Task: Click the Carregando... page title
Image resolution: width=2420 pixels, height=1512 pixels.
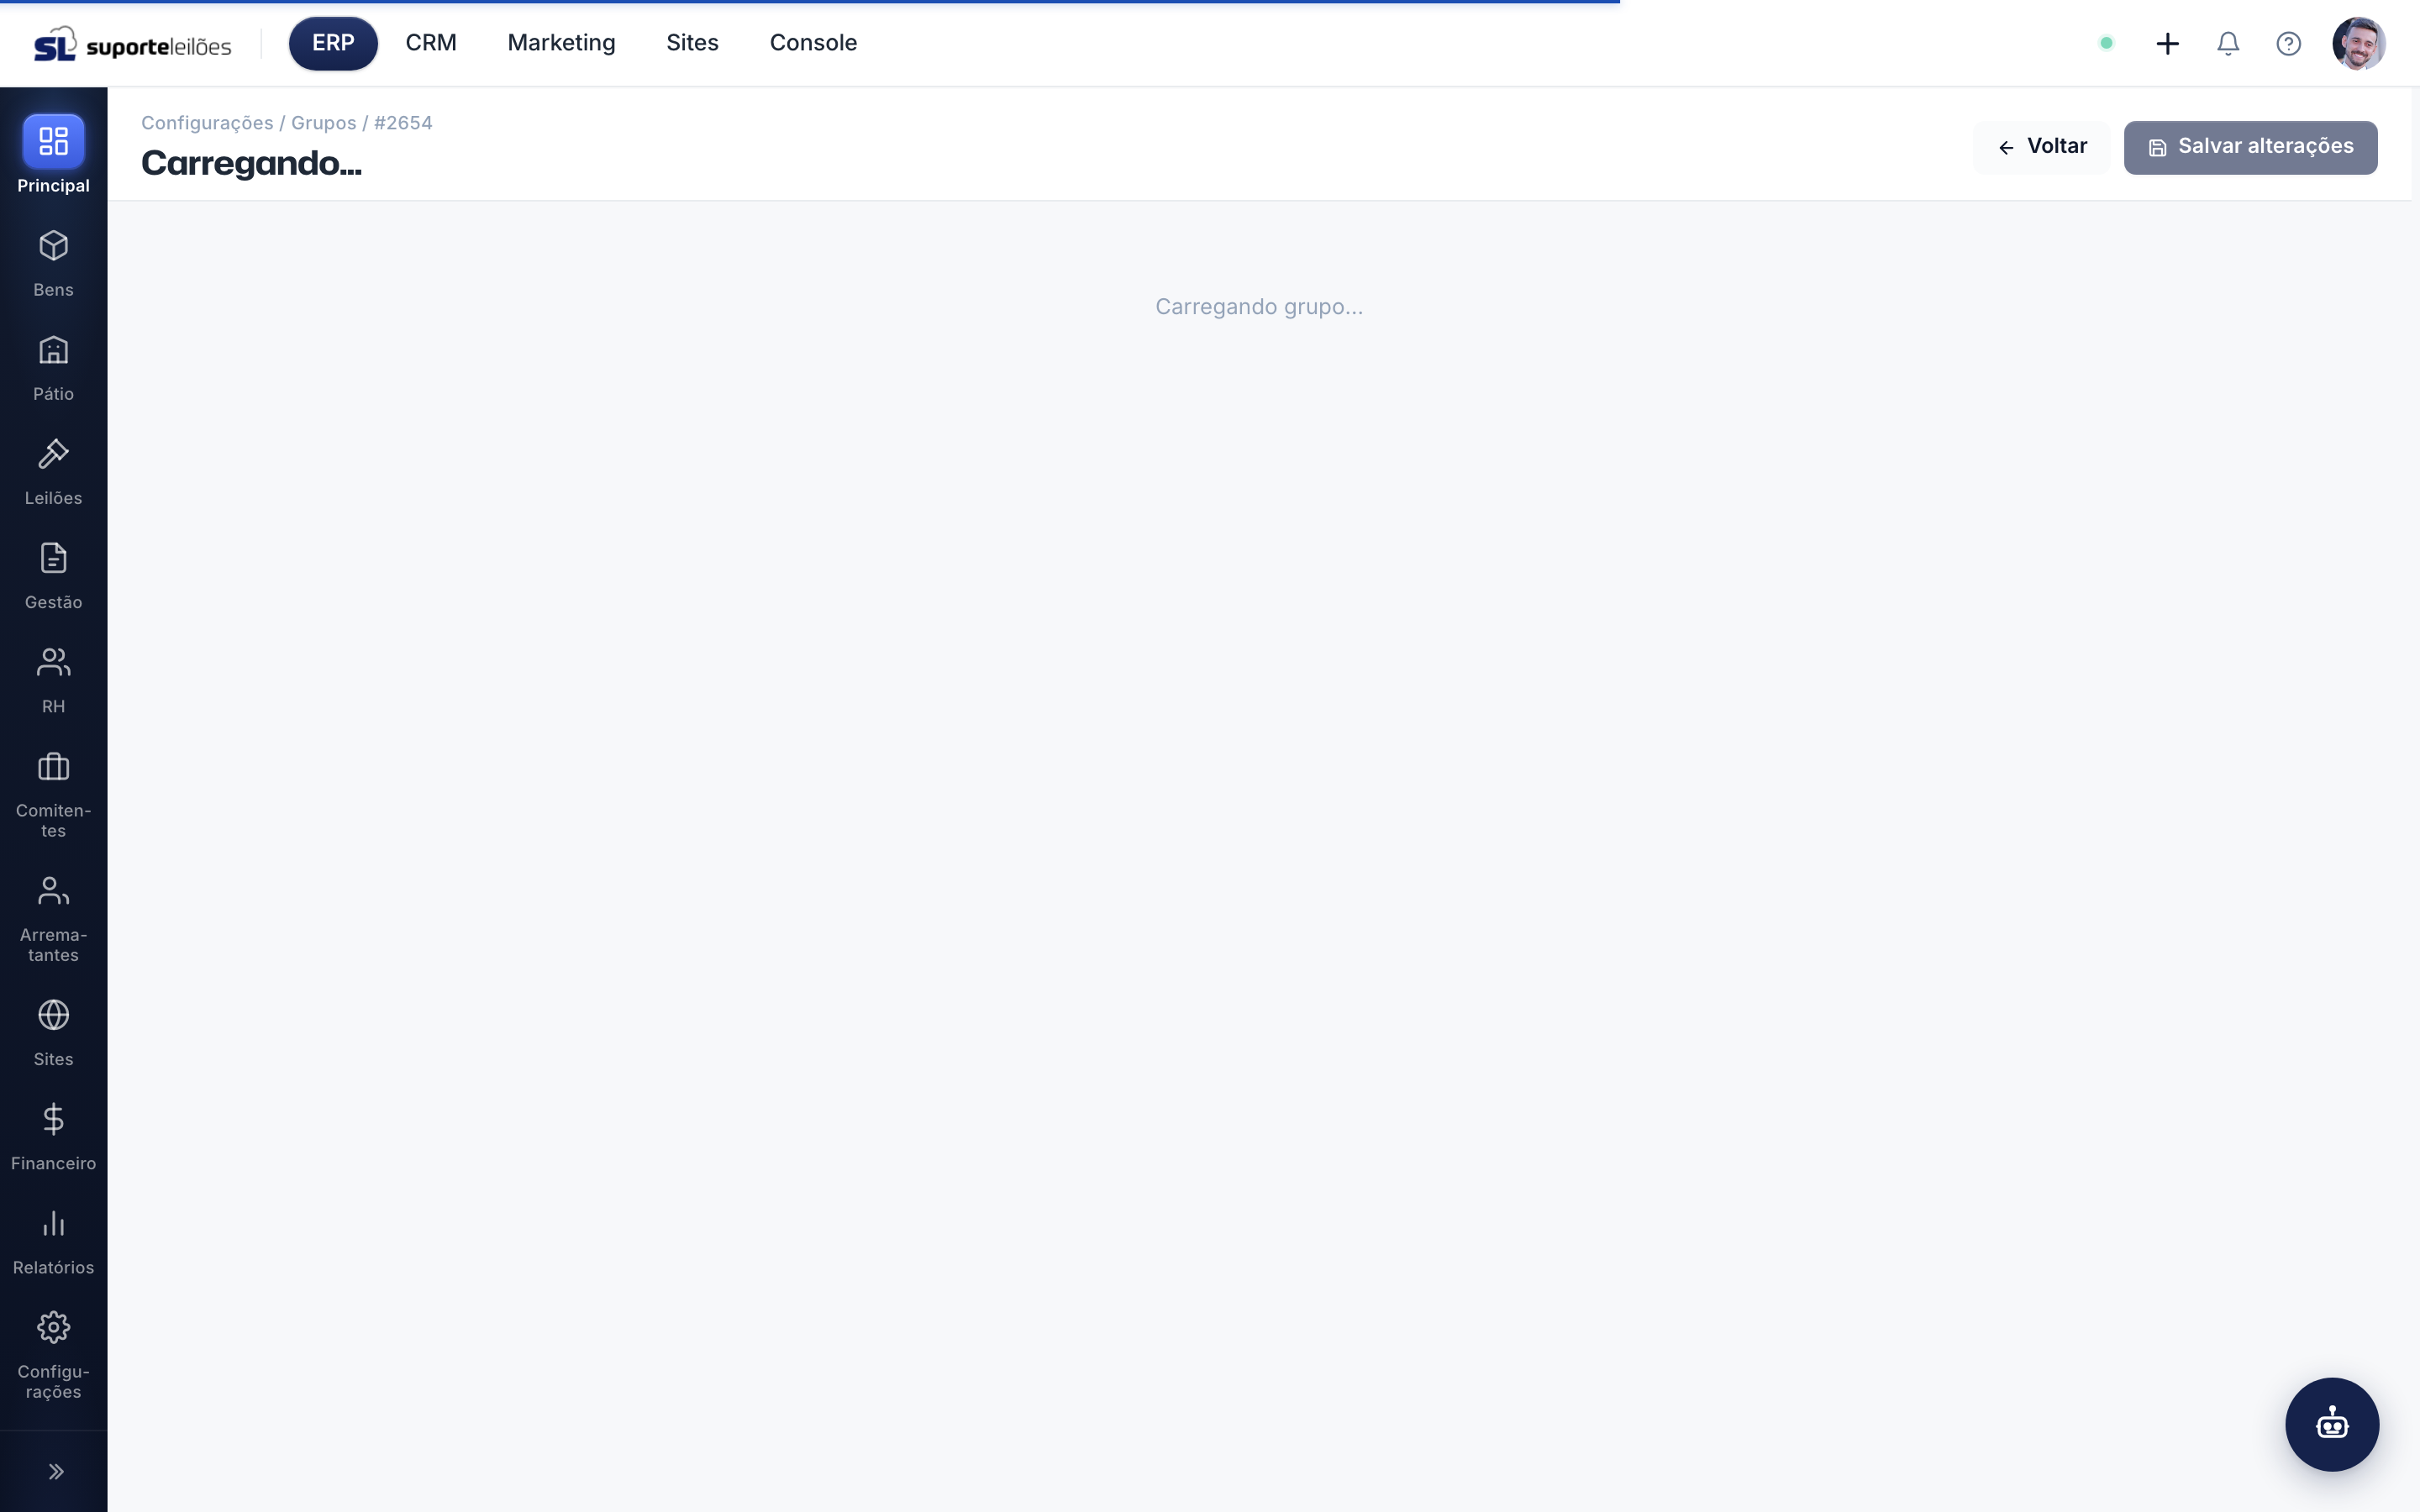Action: coord(251,163)
